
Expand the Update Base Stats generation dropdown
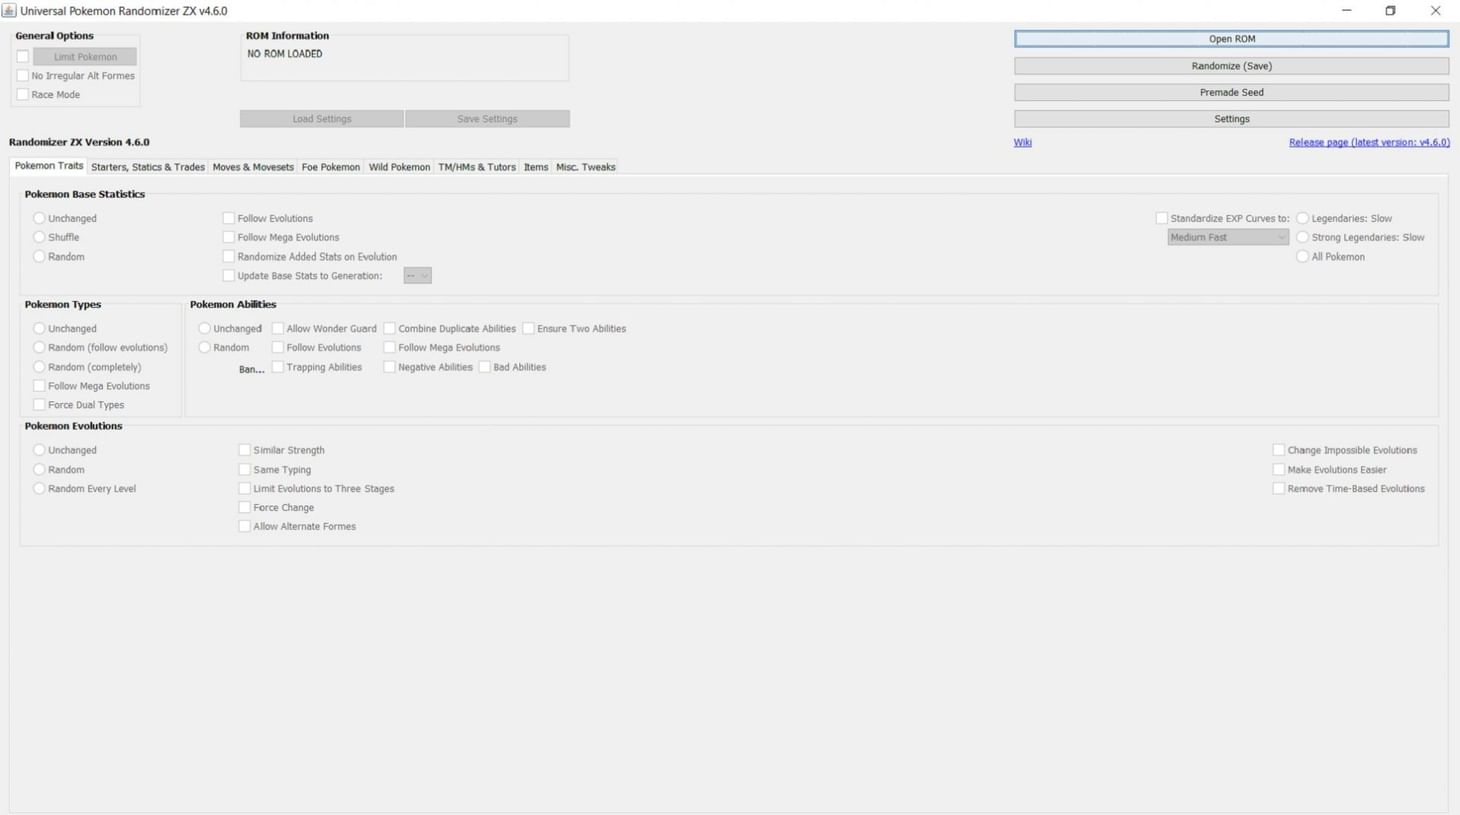point(417,276)
